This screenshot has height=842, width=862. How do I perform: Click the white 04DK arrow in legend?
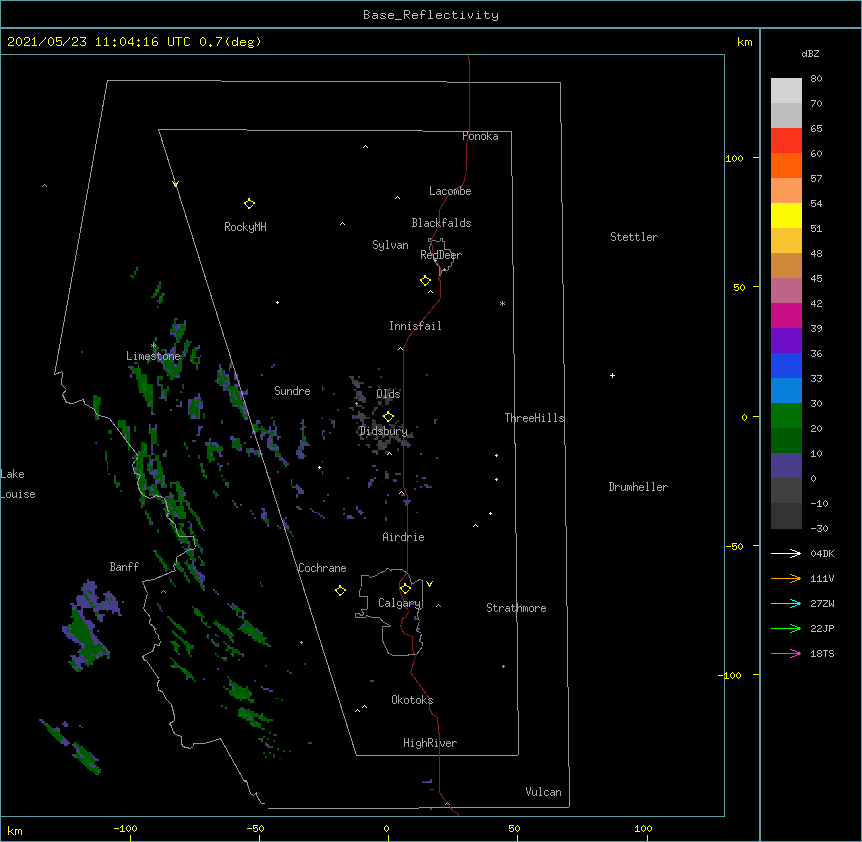[786, 553]
